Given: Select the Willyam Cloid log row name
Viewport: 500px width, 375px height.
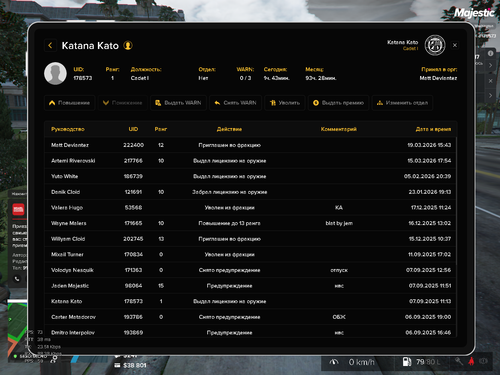Looking at the screenshot, I should click(68, 239).
